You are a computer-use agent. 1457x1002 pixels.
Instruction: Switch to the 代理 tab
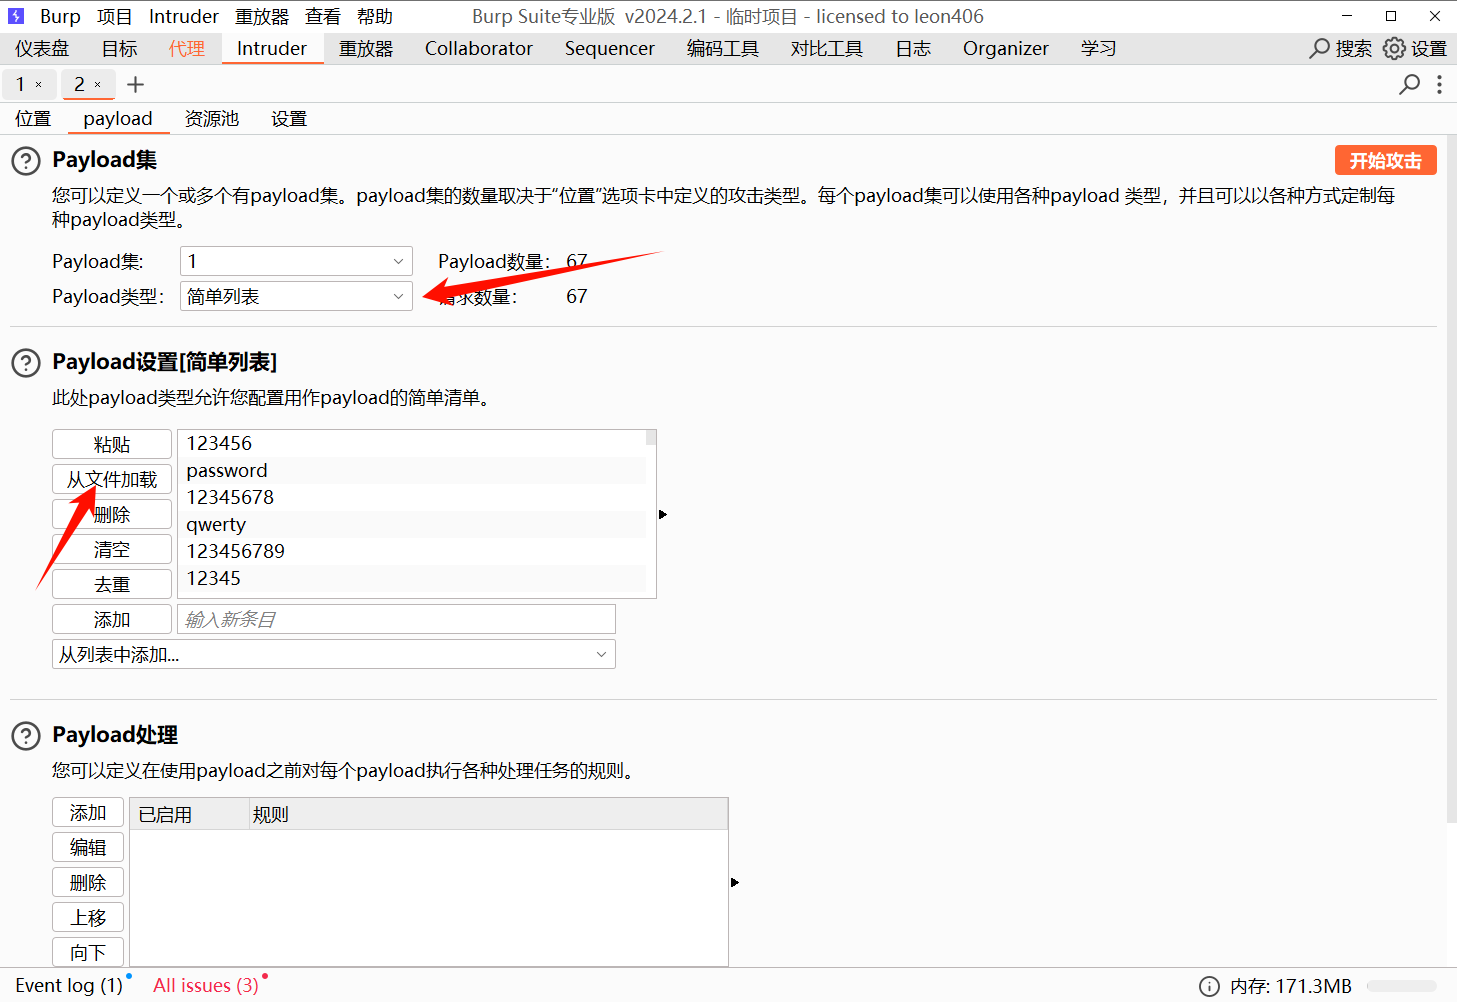[187, 48]
